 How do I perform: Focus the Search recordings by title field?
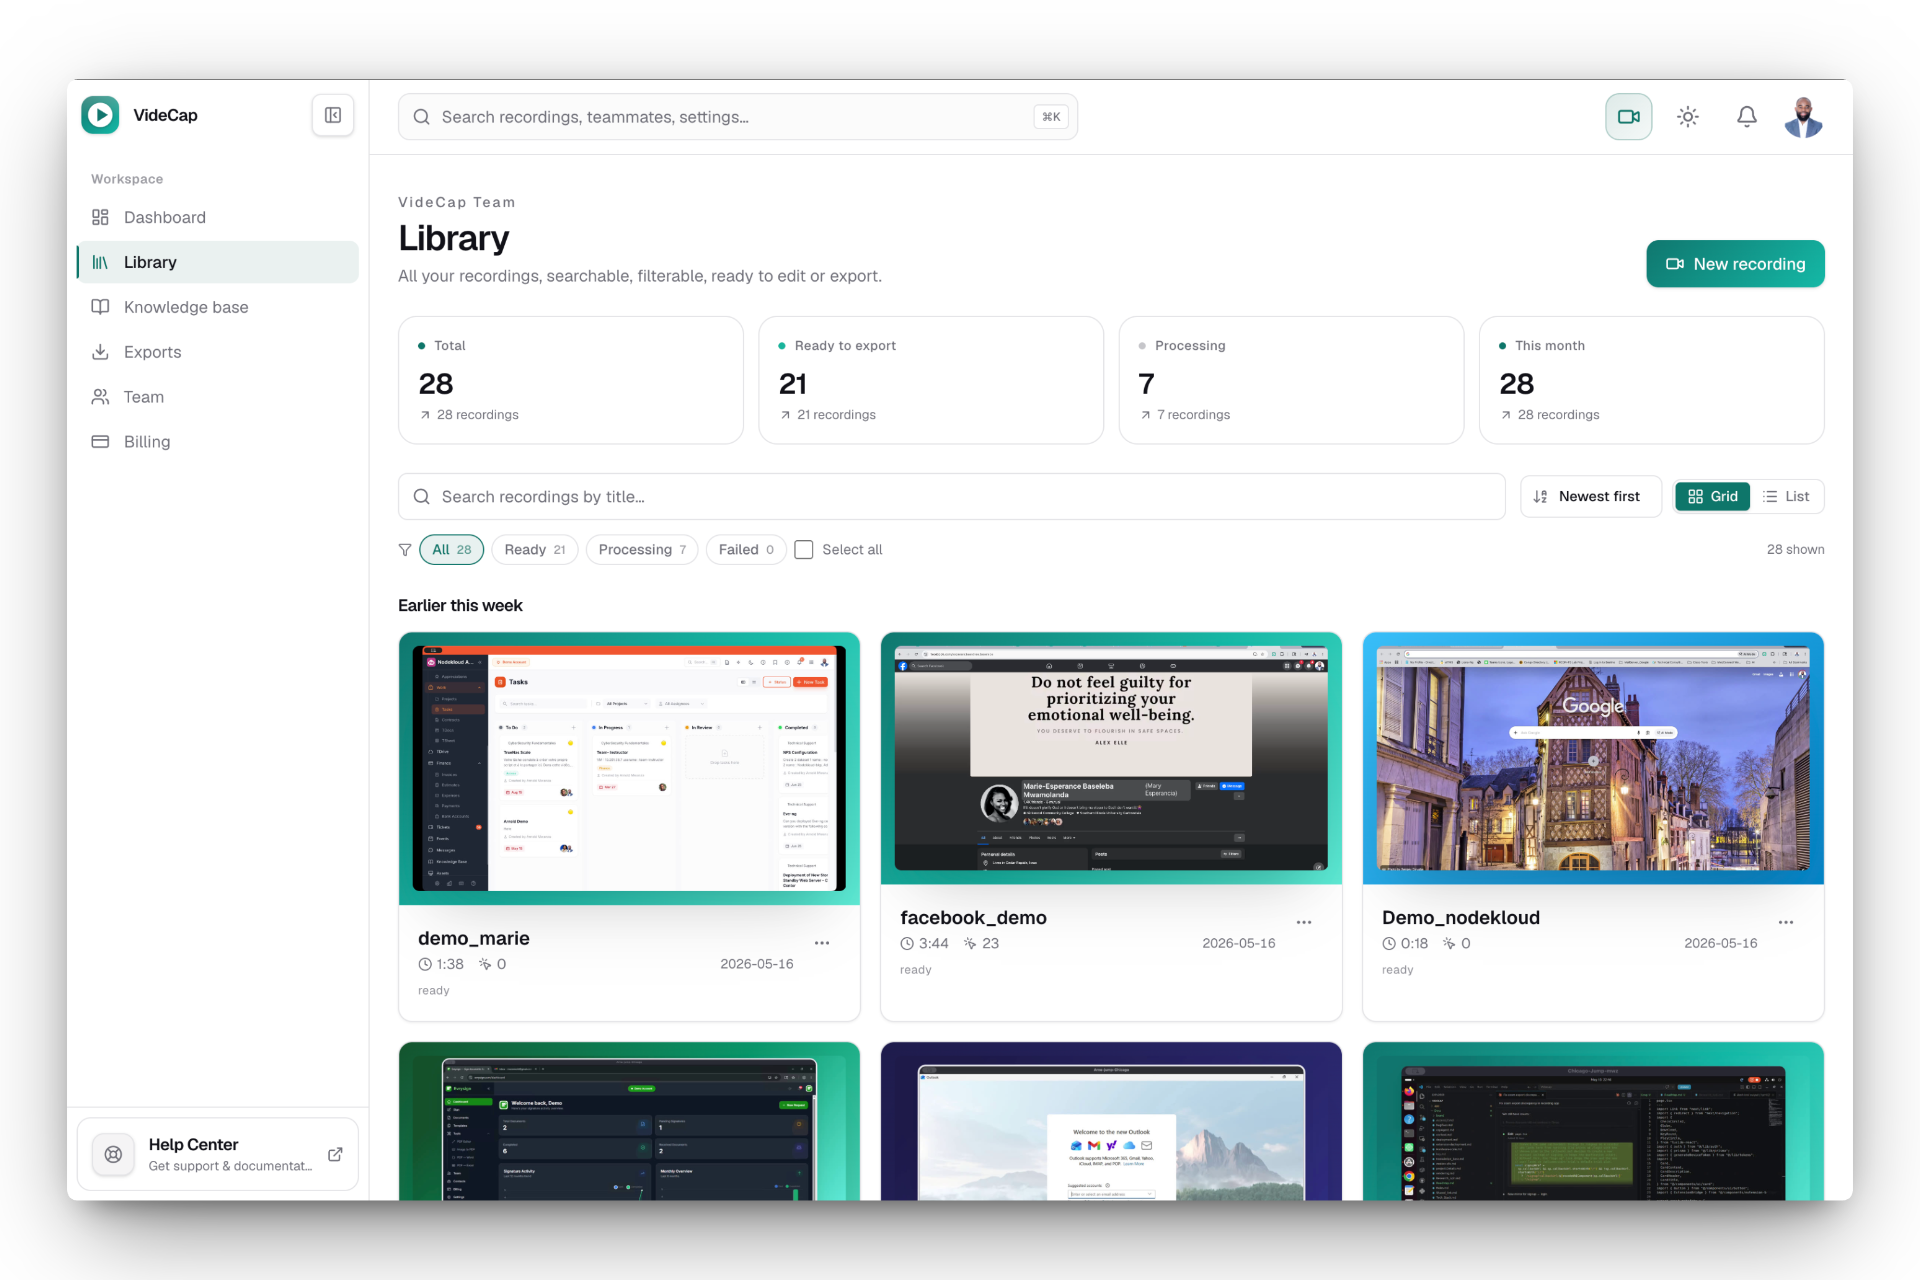point(952,497)
